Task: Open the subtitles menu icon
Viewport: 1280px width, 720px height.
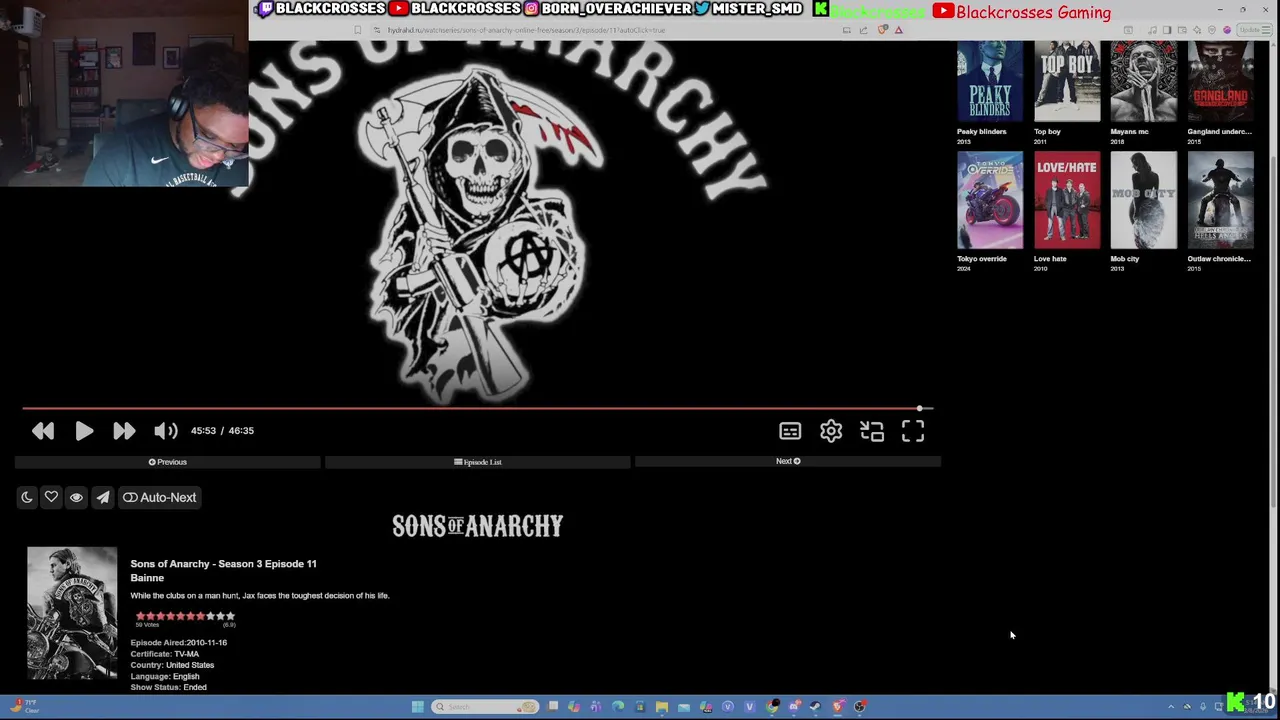Action: (x=790, y=431)
